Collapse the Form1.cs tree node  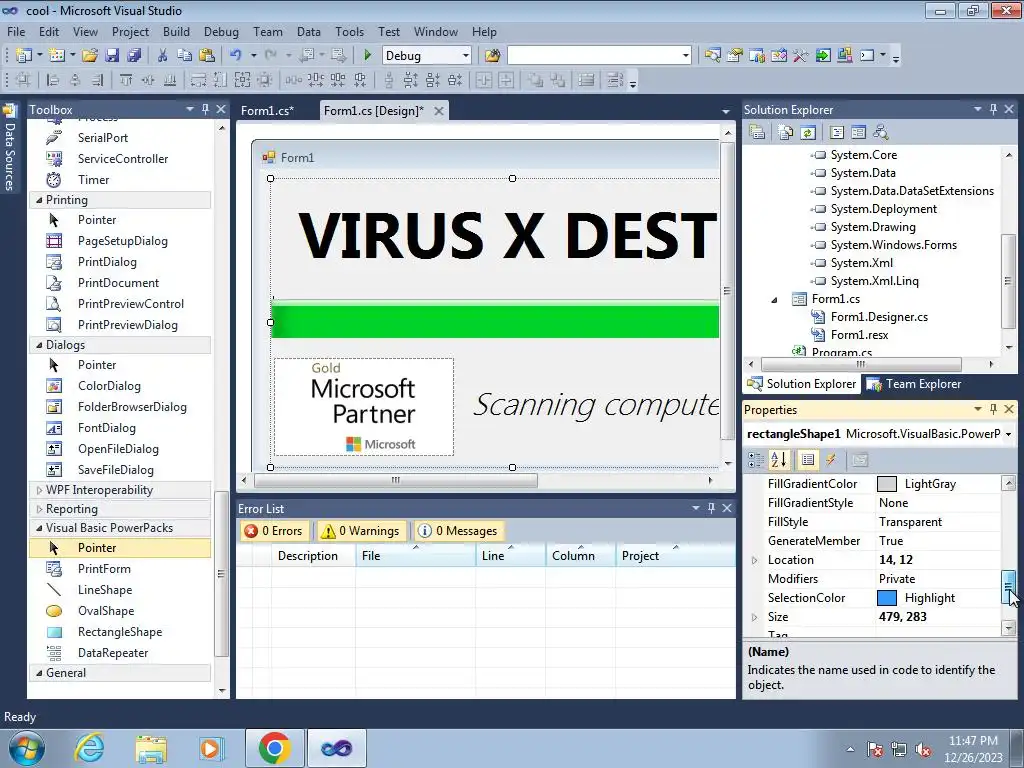tap(775, 299)
